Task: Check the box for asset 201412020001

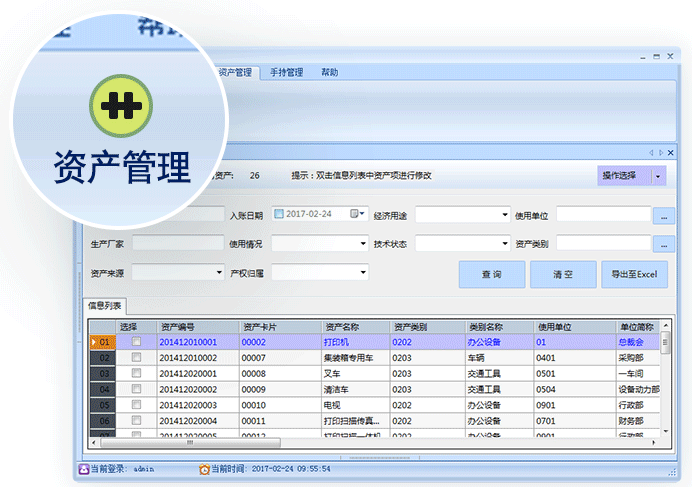Action: pos(136,373)
